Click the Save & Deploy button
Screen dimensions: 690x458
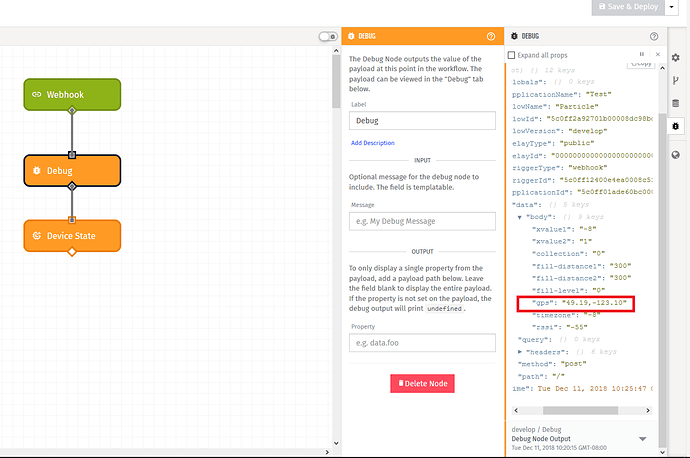(x=628, y=7)
